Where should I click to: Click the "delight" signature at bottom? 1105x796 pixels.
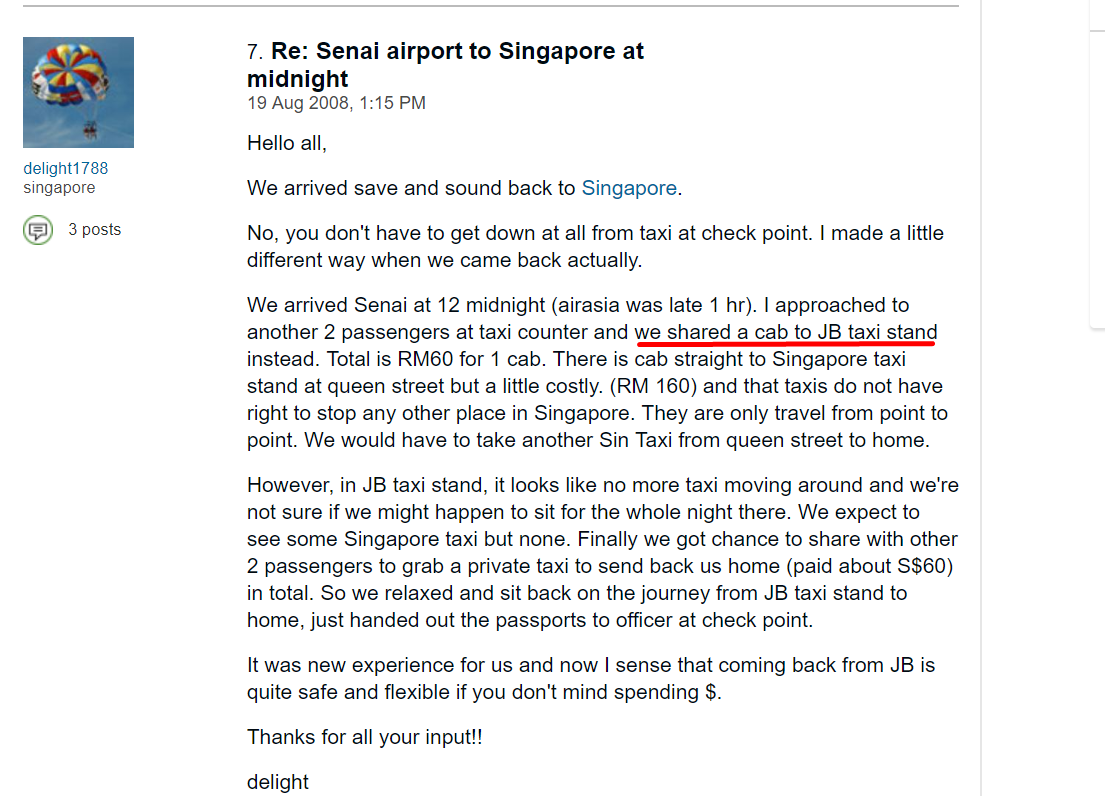(278, 782)
